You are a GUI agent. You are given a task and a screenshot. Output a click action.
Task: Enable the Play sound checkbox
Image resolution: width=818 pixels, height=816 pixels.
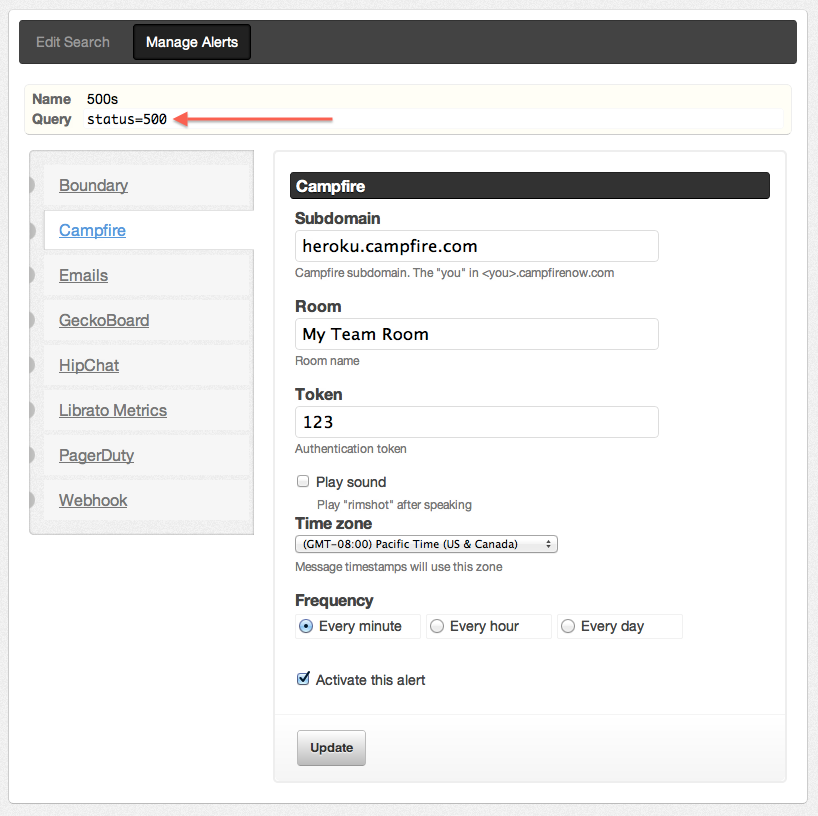point(303,481)
